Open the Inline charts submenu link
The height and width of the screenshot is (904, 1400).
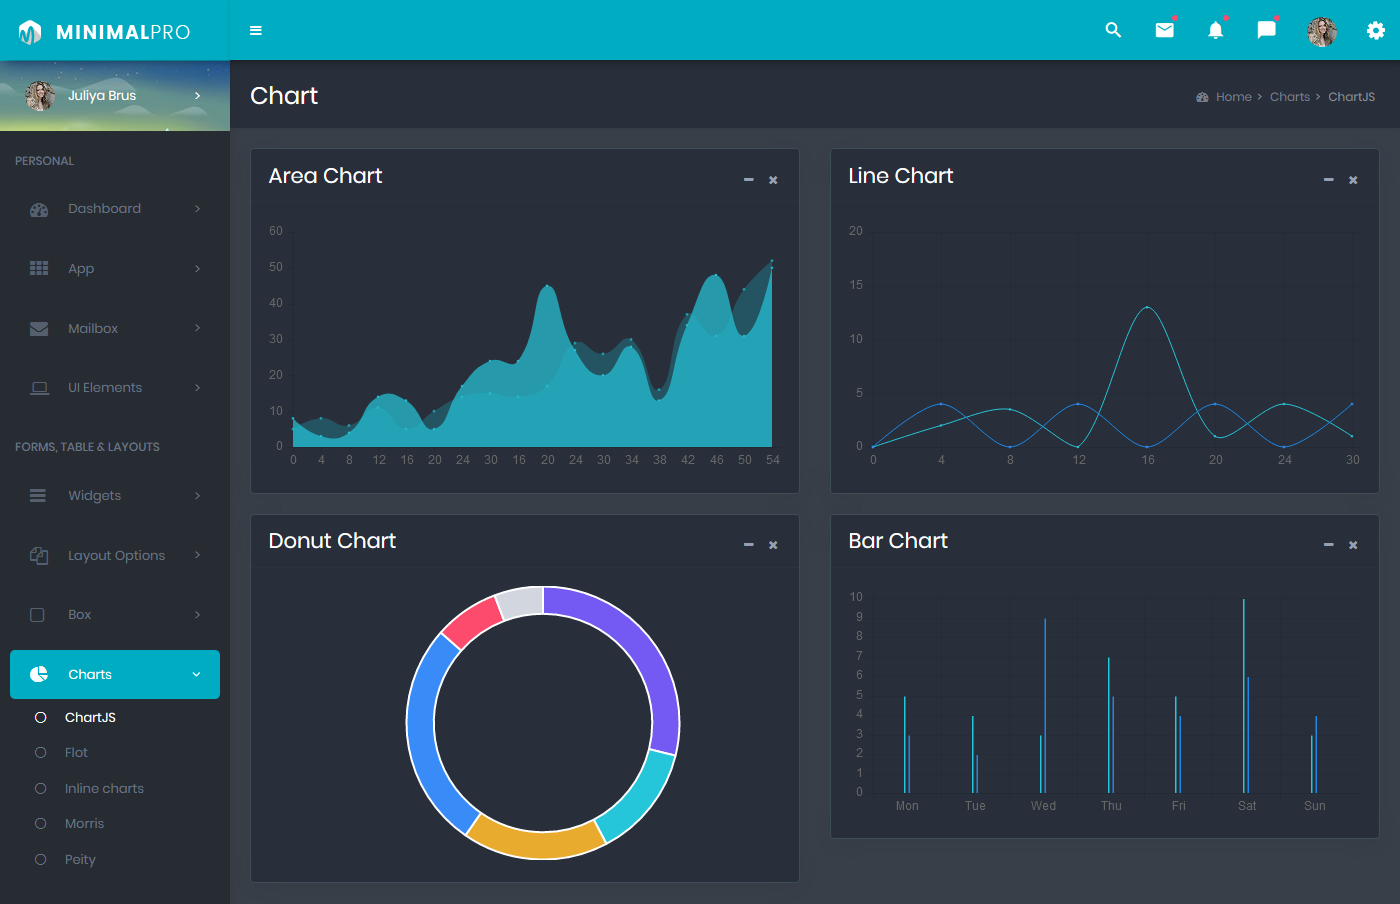point(104,788)
